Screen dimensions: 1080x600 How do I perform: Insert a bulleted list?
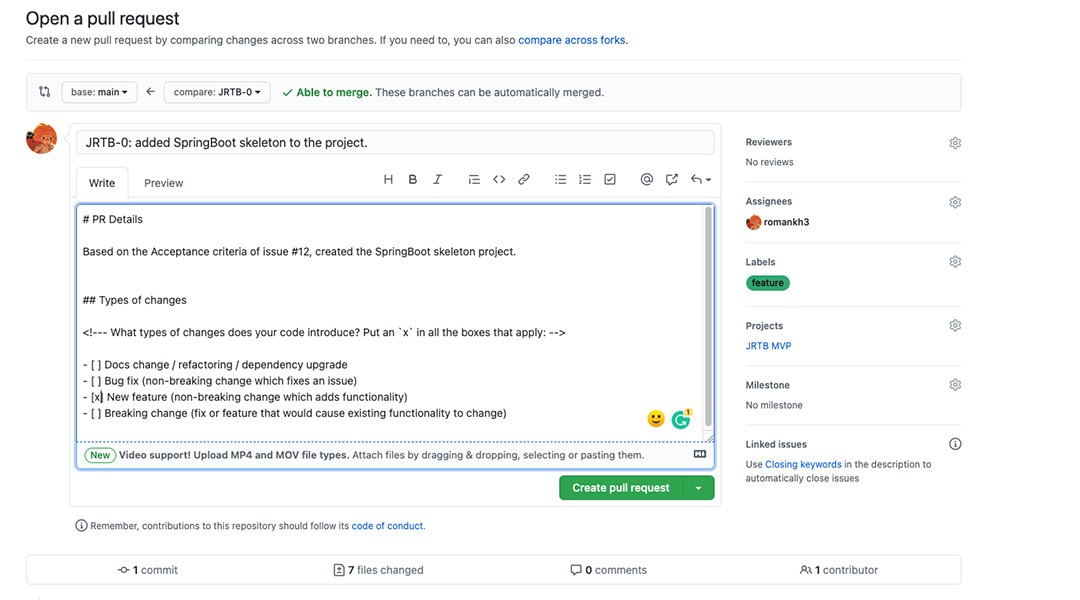(561, 179)
